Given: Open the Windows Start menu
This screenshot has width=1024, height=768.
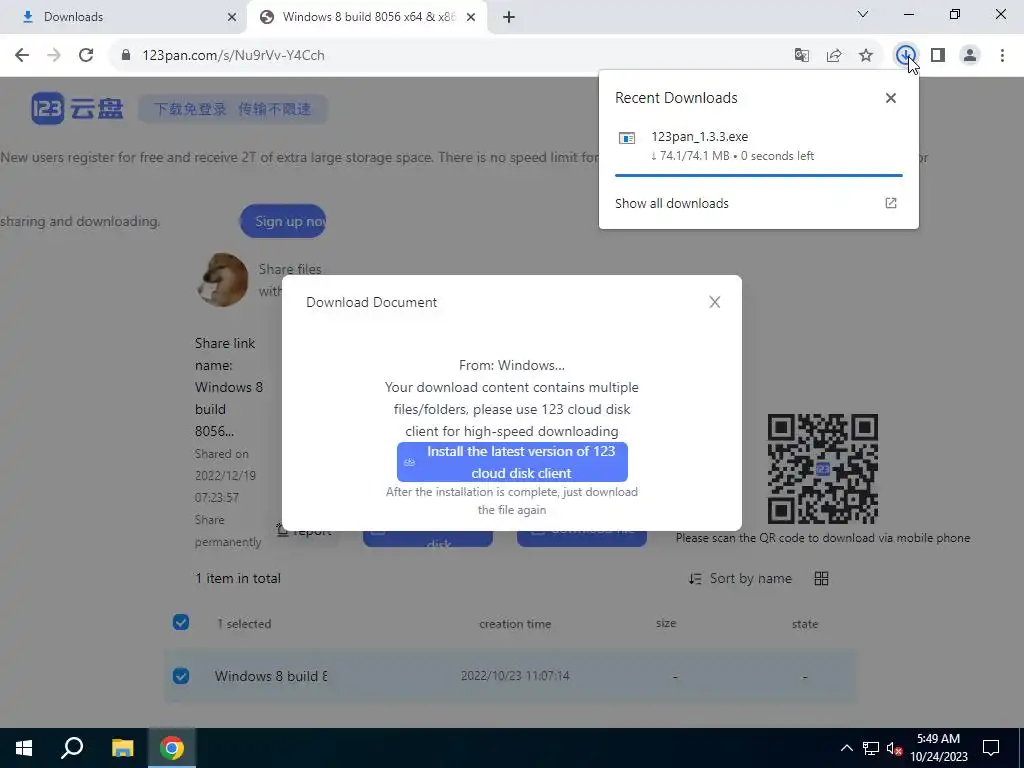Looking at the screenshot, I should tap(24, 748).
